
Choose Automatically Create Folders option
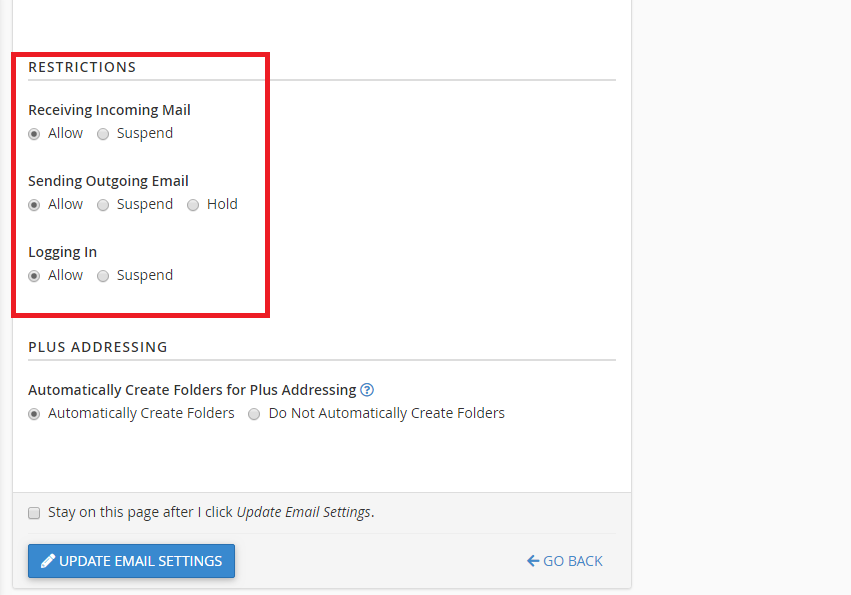click(34, 414)
